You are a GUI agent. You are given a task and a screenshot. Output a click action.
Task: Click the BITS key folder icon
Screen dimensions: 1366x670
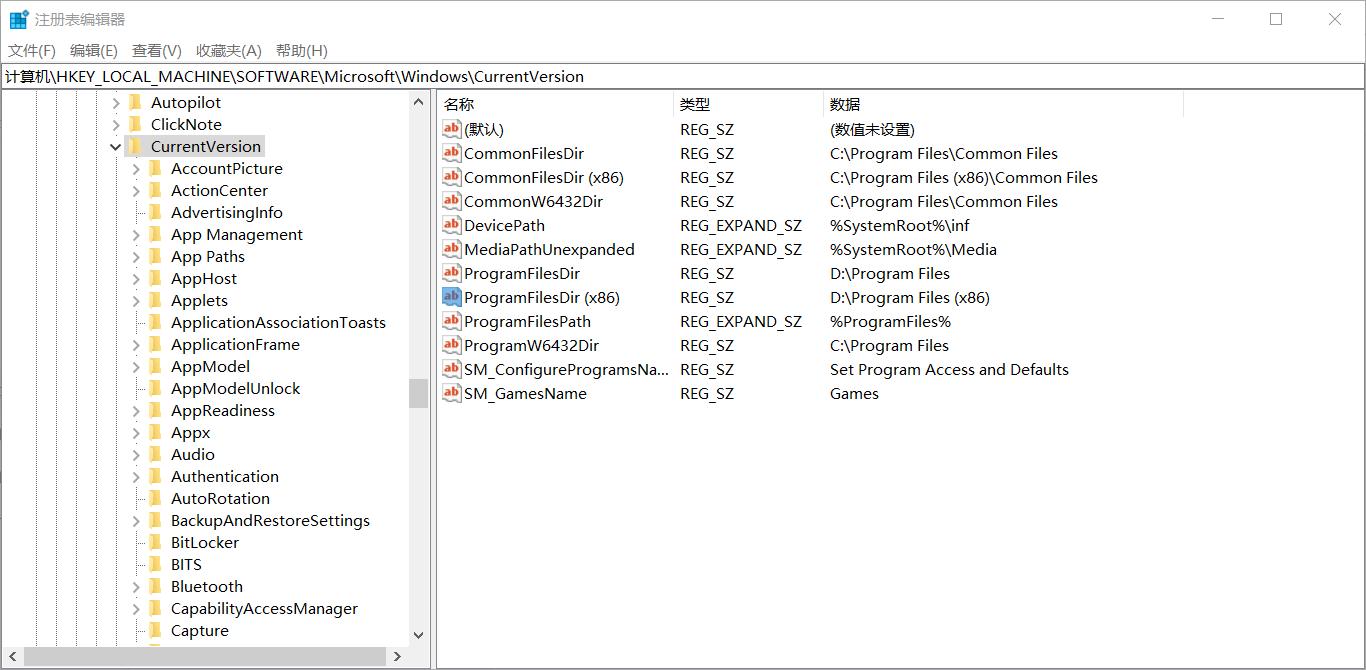155,564
